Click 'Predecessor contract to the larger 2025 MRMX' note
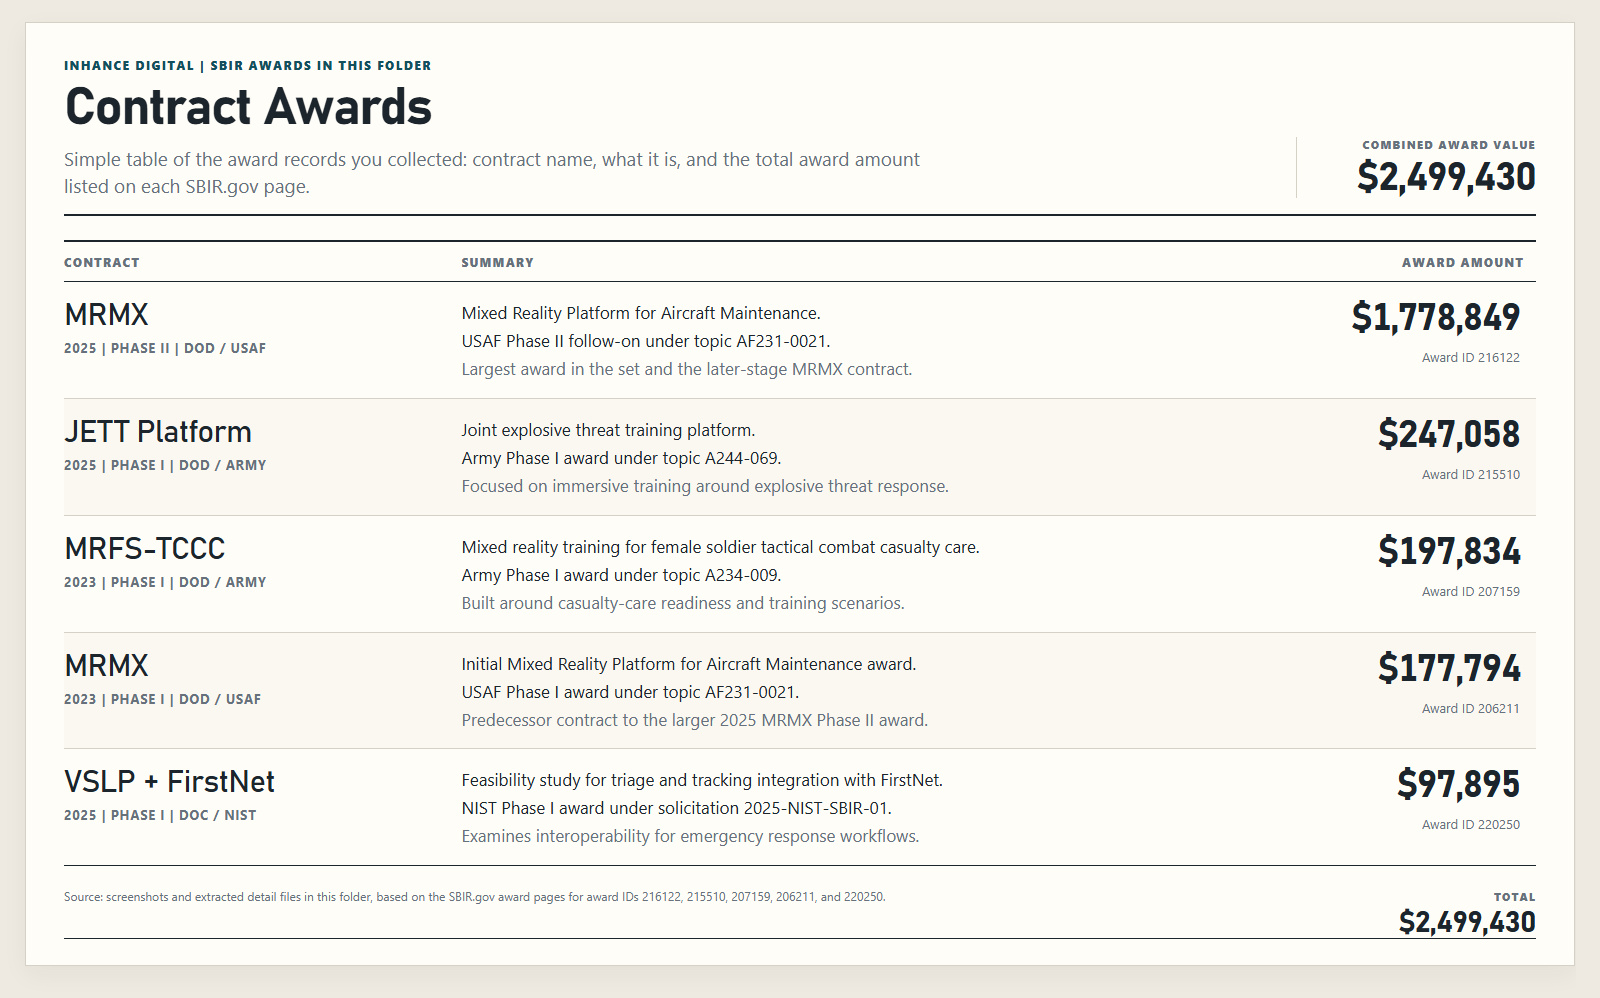Viewport: 1600px width, 998px height. click(x=694, y=721)
